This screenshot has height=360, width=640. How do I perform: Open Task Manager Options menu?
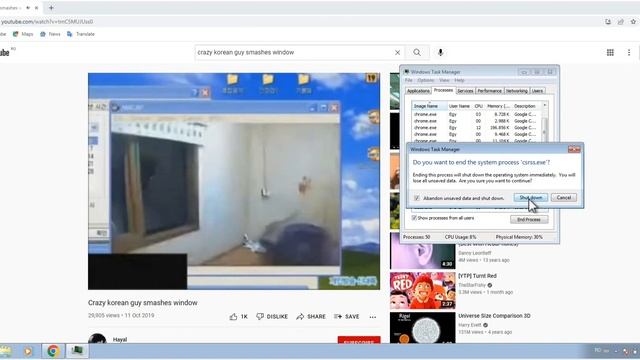tap(426, 80)
